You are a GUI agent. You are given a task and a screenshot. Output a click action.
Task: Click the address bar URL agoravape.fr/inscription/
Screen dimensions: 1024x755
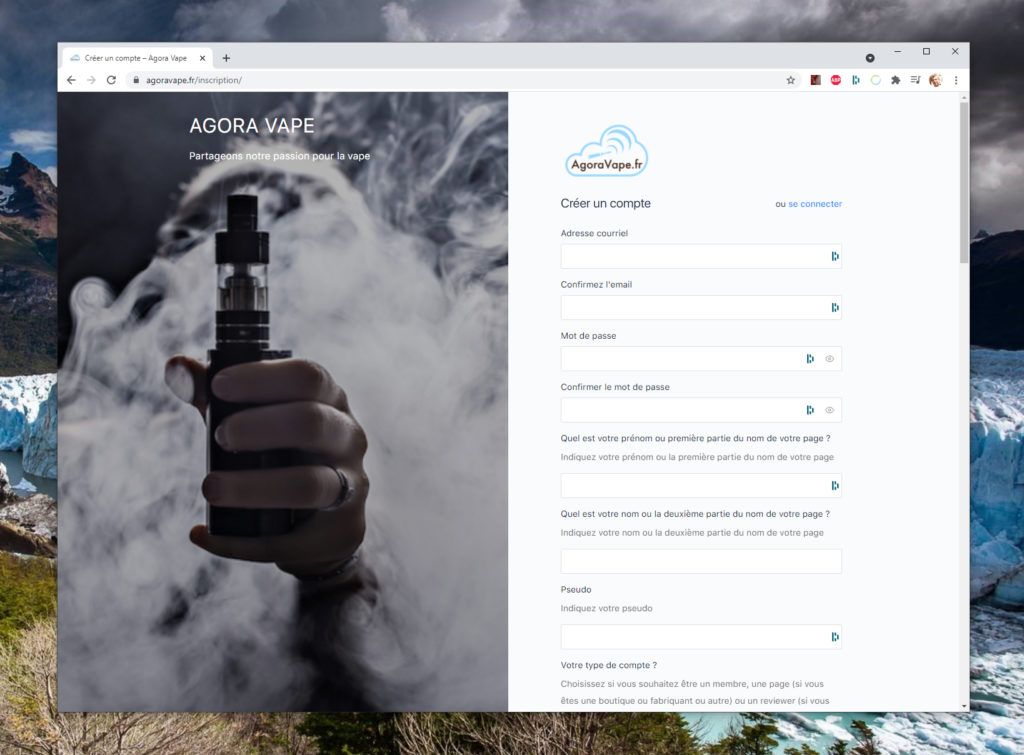pyautogui.click(x=193, y=80)
